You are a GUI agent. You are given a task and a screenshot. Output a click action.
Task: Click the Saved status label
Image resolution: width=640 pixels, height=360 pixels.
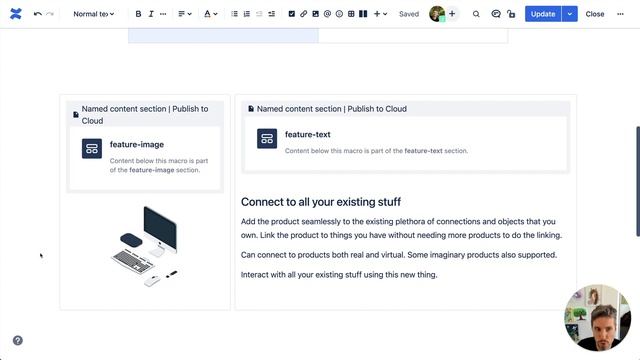[409, 14]
